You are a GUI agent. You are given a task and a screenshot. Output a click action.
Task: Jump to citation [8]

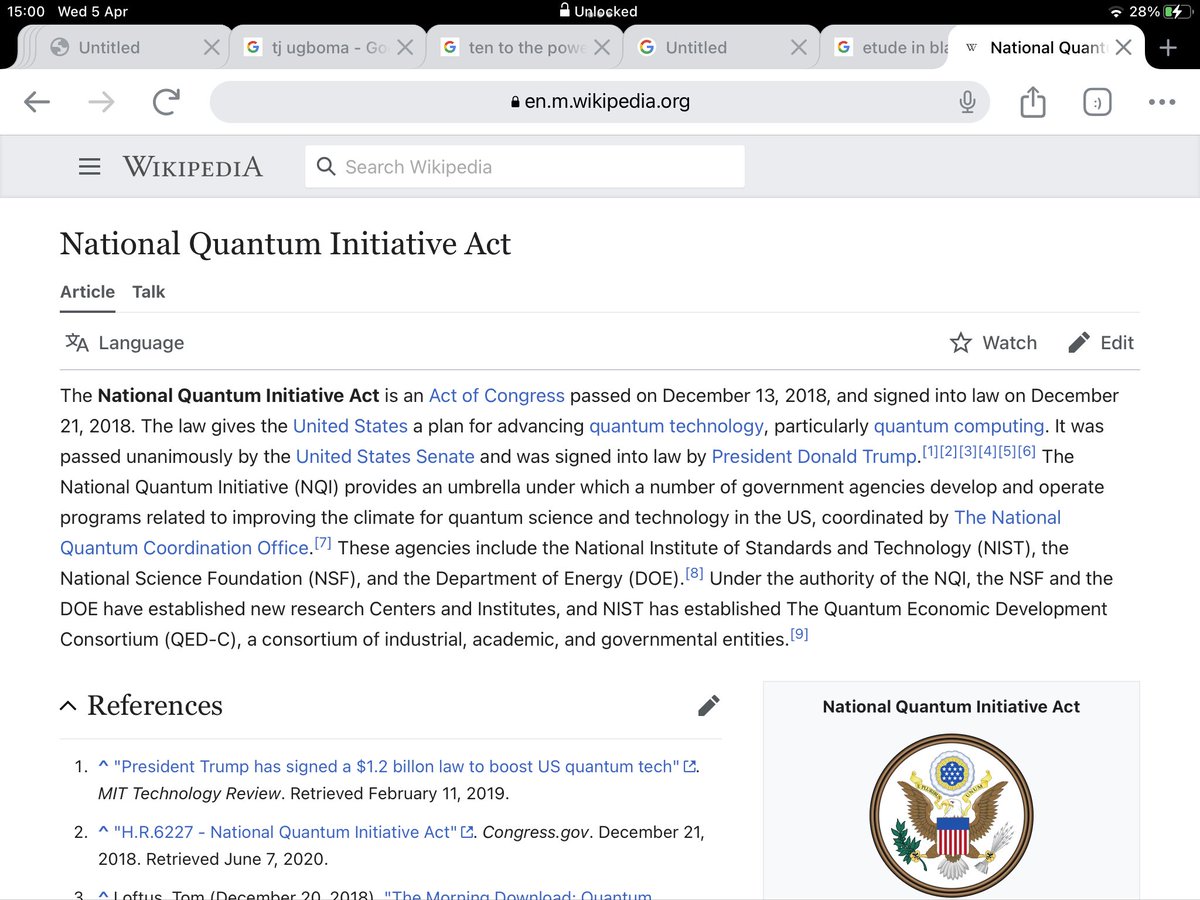coord(694,574)
